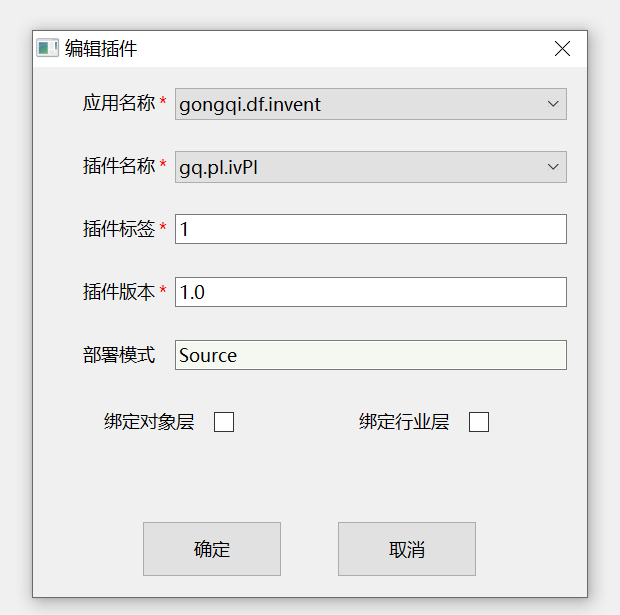This screenshot has width=620, height=615.
Task: Click the 应用名称 field label
Action: [119, 104]
